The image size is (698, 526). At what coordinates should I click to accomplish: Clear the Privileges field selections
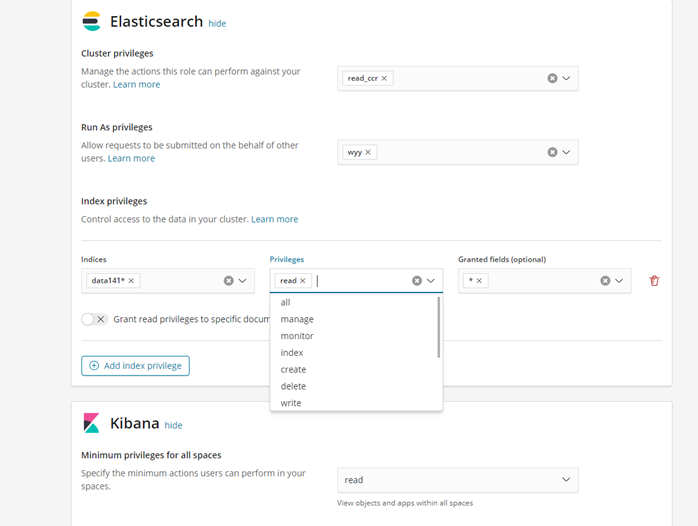click(x=417, y=280)
